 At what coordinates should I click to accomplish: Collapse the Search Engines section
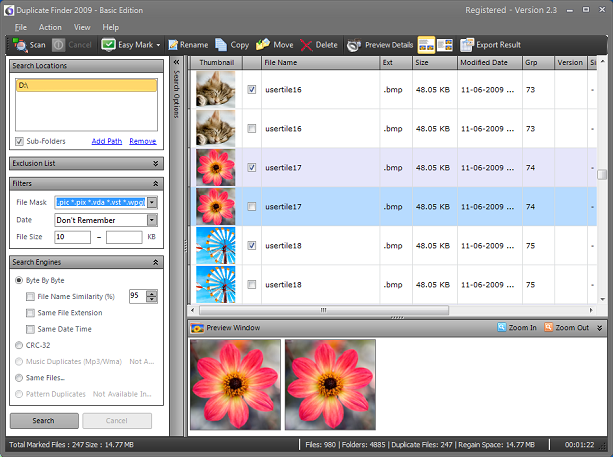[x=156, y=262]
